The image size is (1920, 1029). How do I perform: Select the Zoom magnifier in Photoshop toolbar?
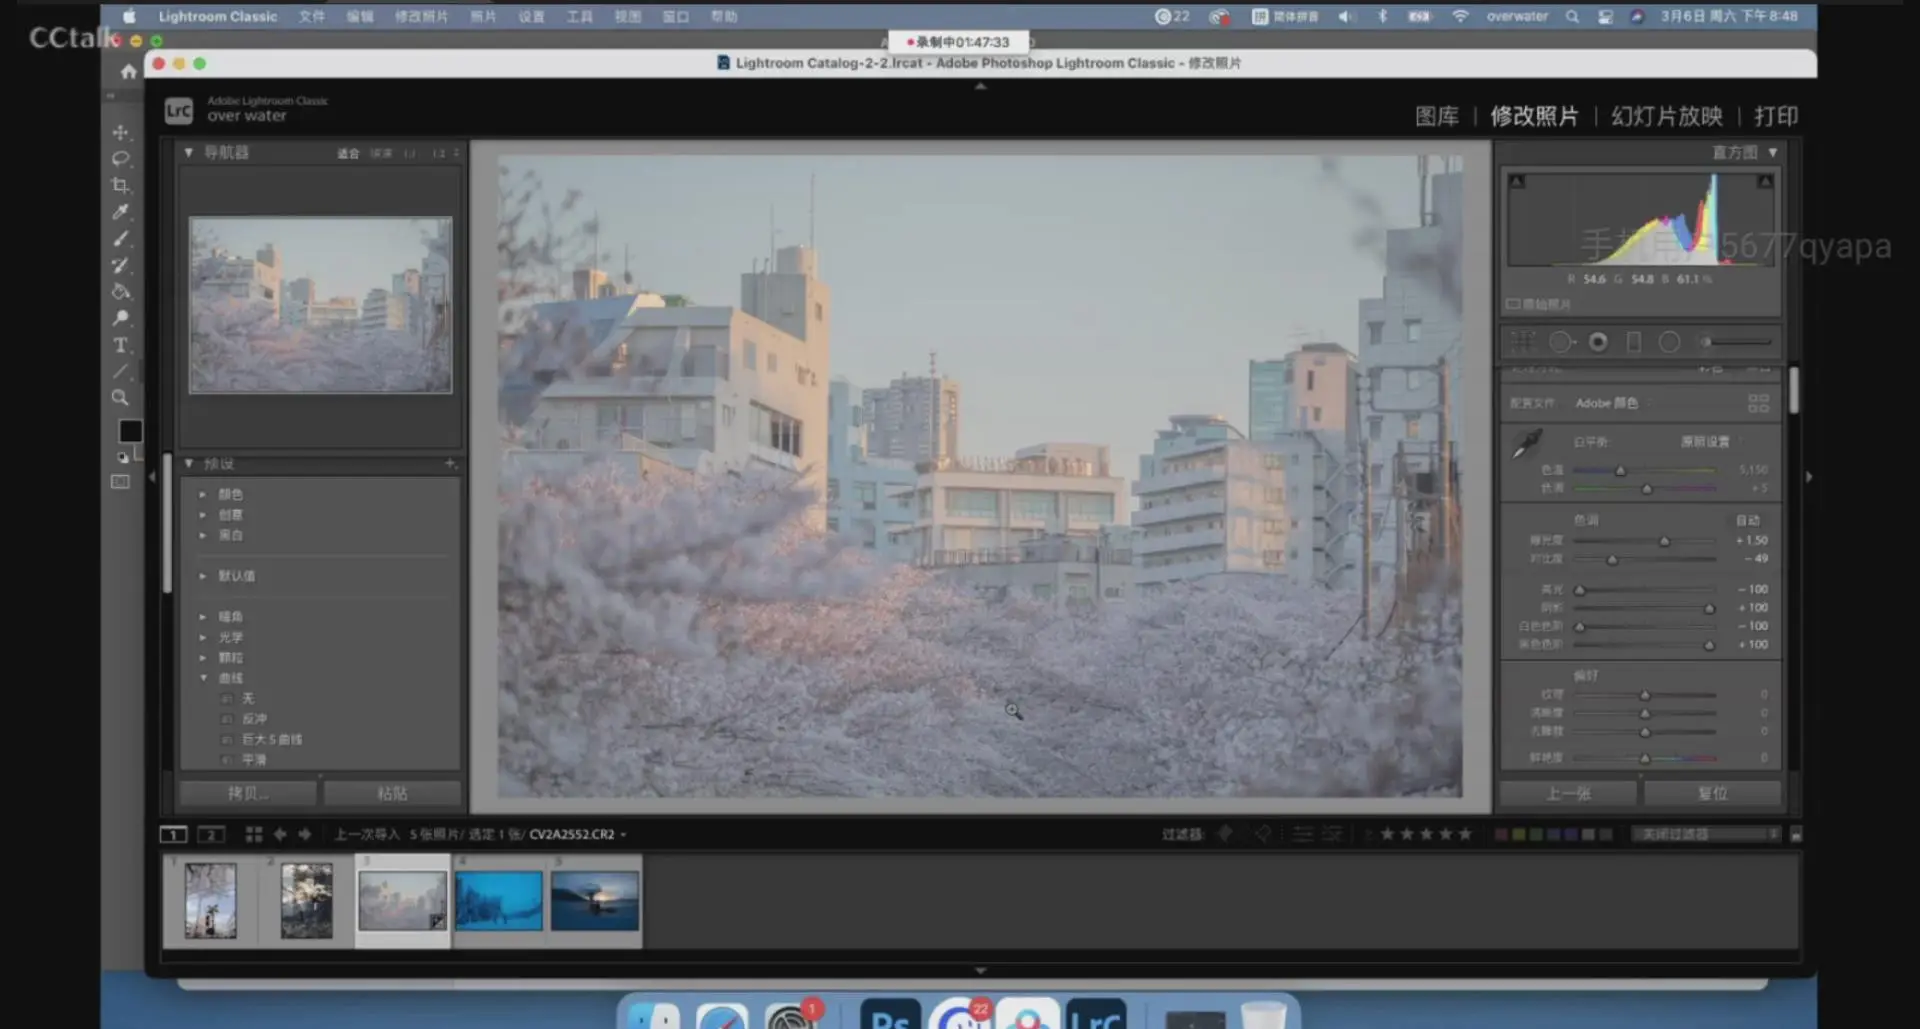coord(121,398)
